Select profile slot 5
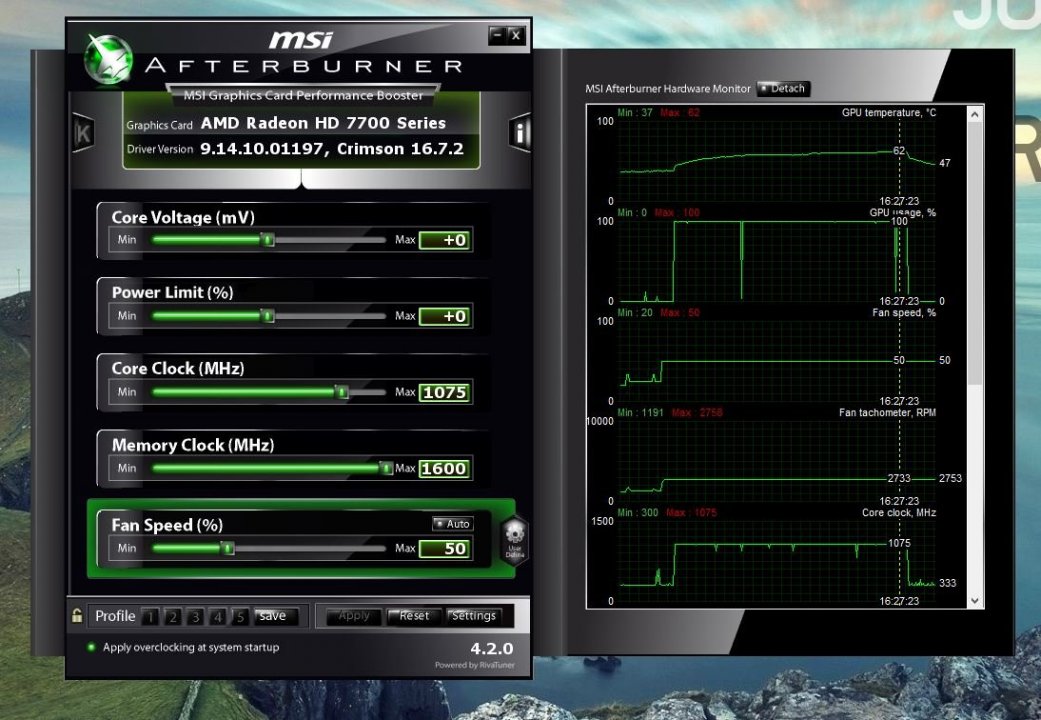Image resolution: width=1041 pixels, height=720 pixels. click(x=240, y=616)
